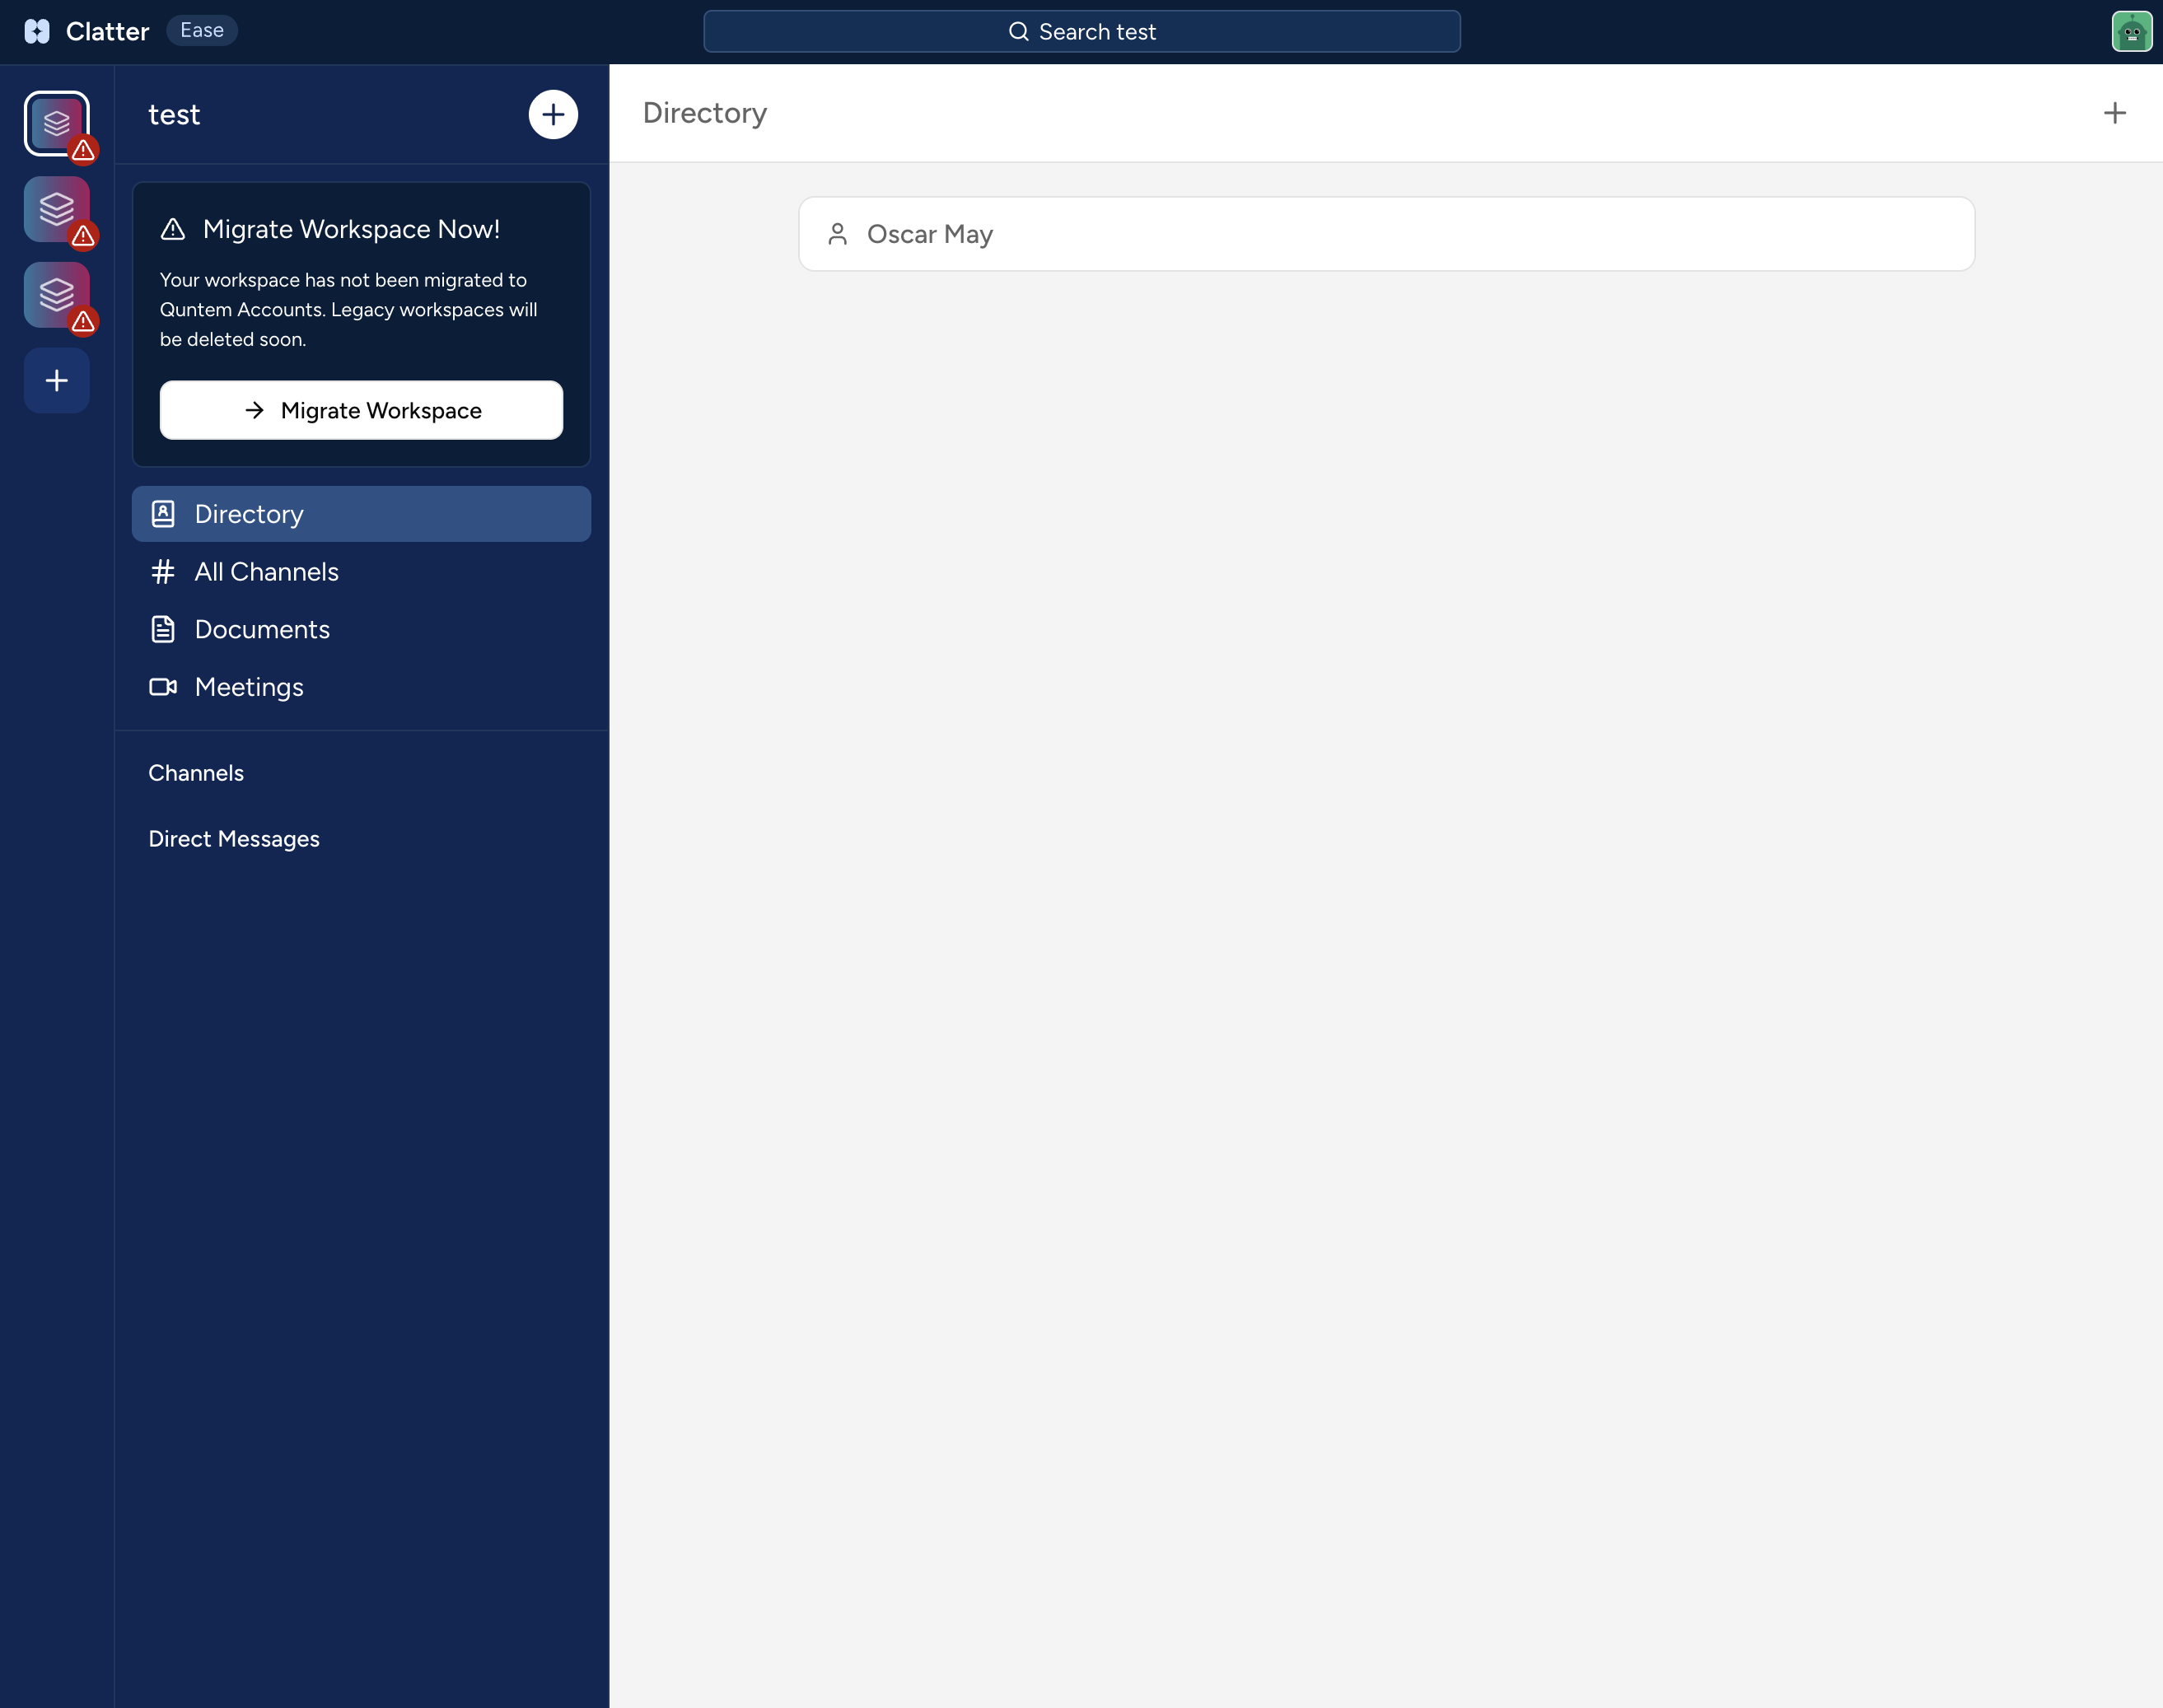Select Directory in sidebar
The image size is (2163, 1708).
pos(249,514)
